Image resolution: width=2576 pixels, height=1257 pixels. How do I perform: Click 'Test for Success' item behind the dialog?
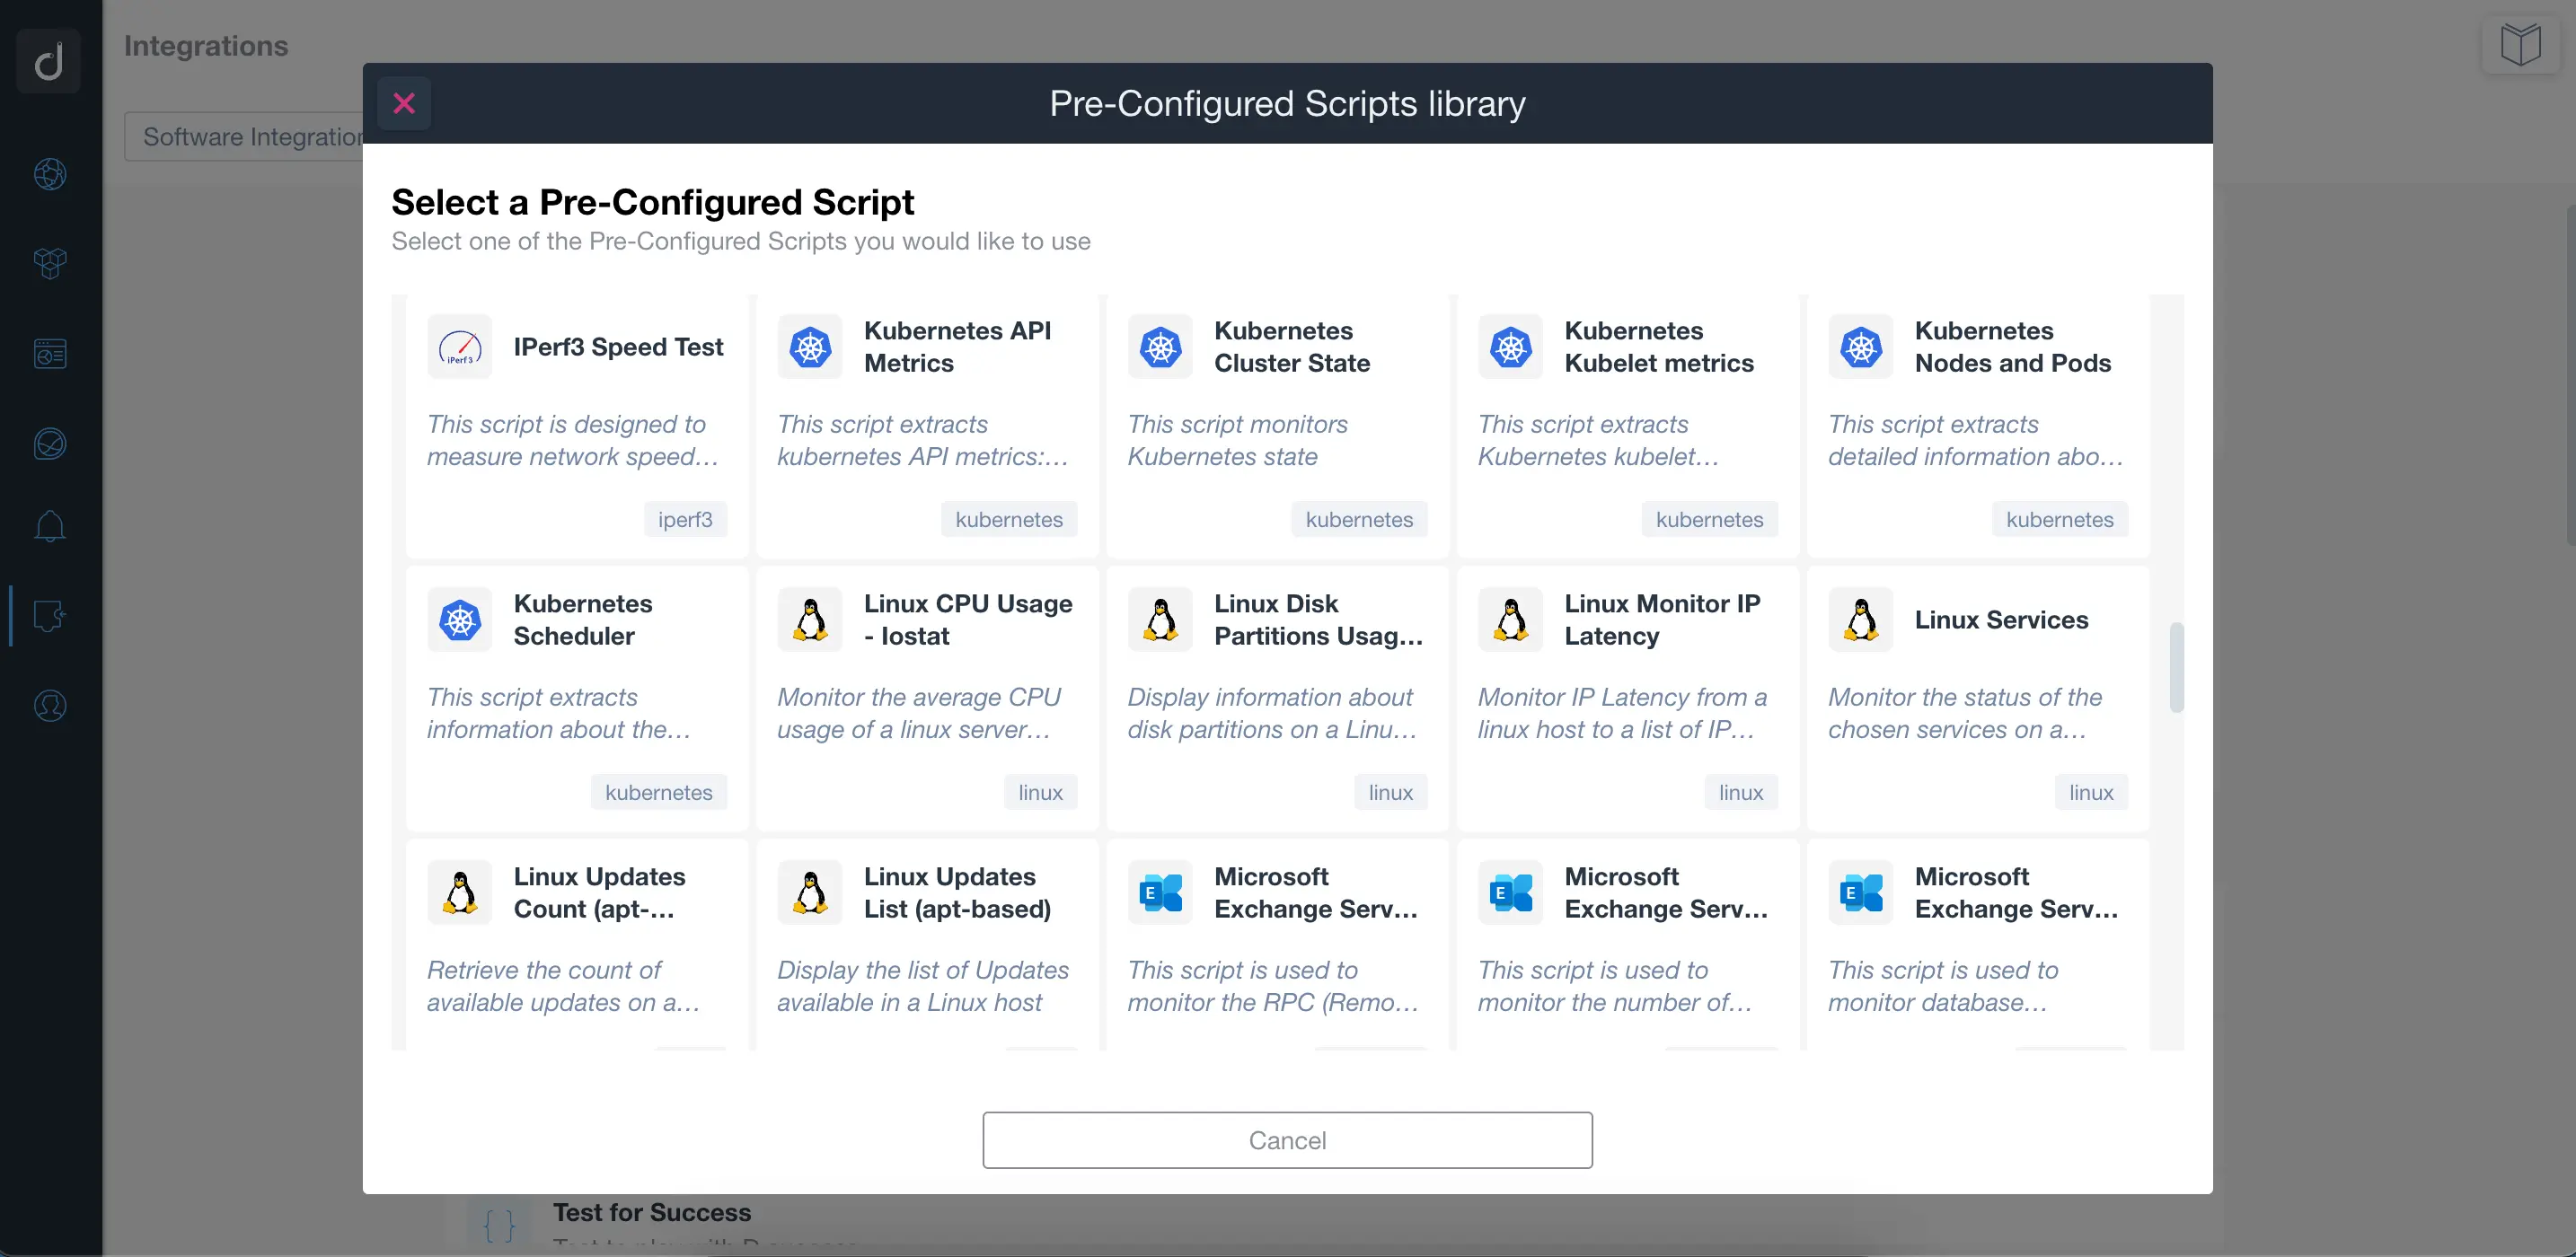click(x=651, y=1212)
